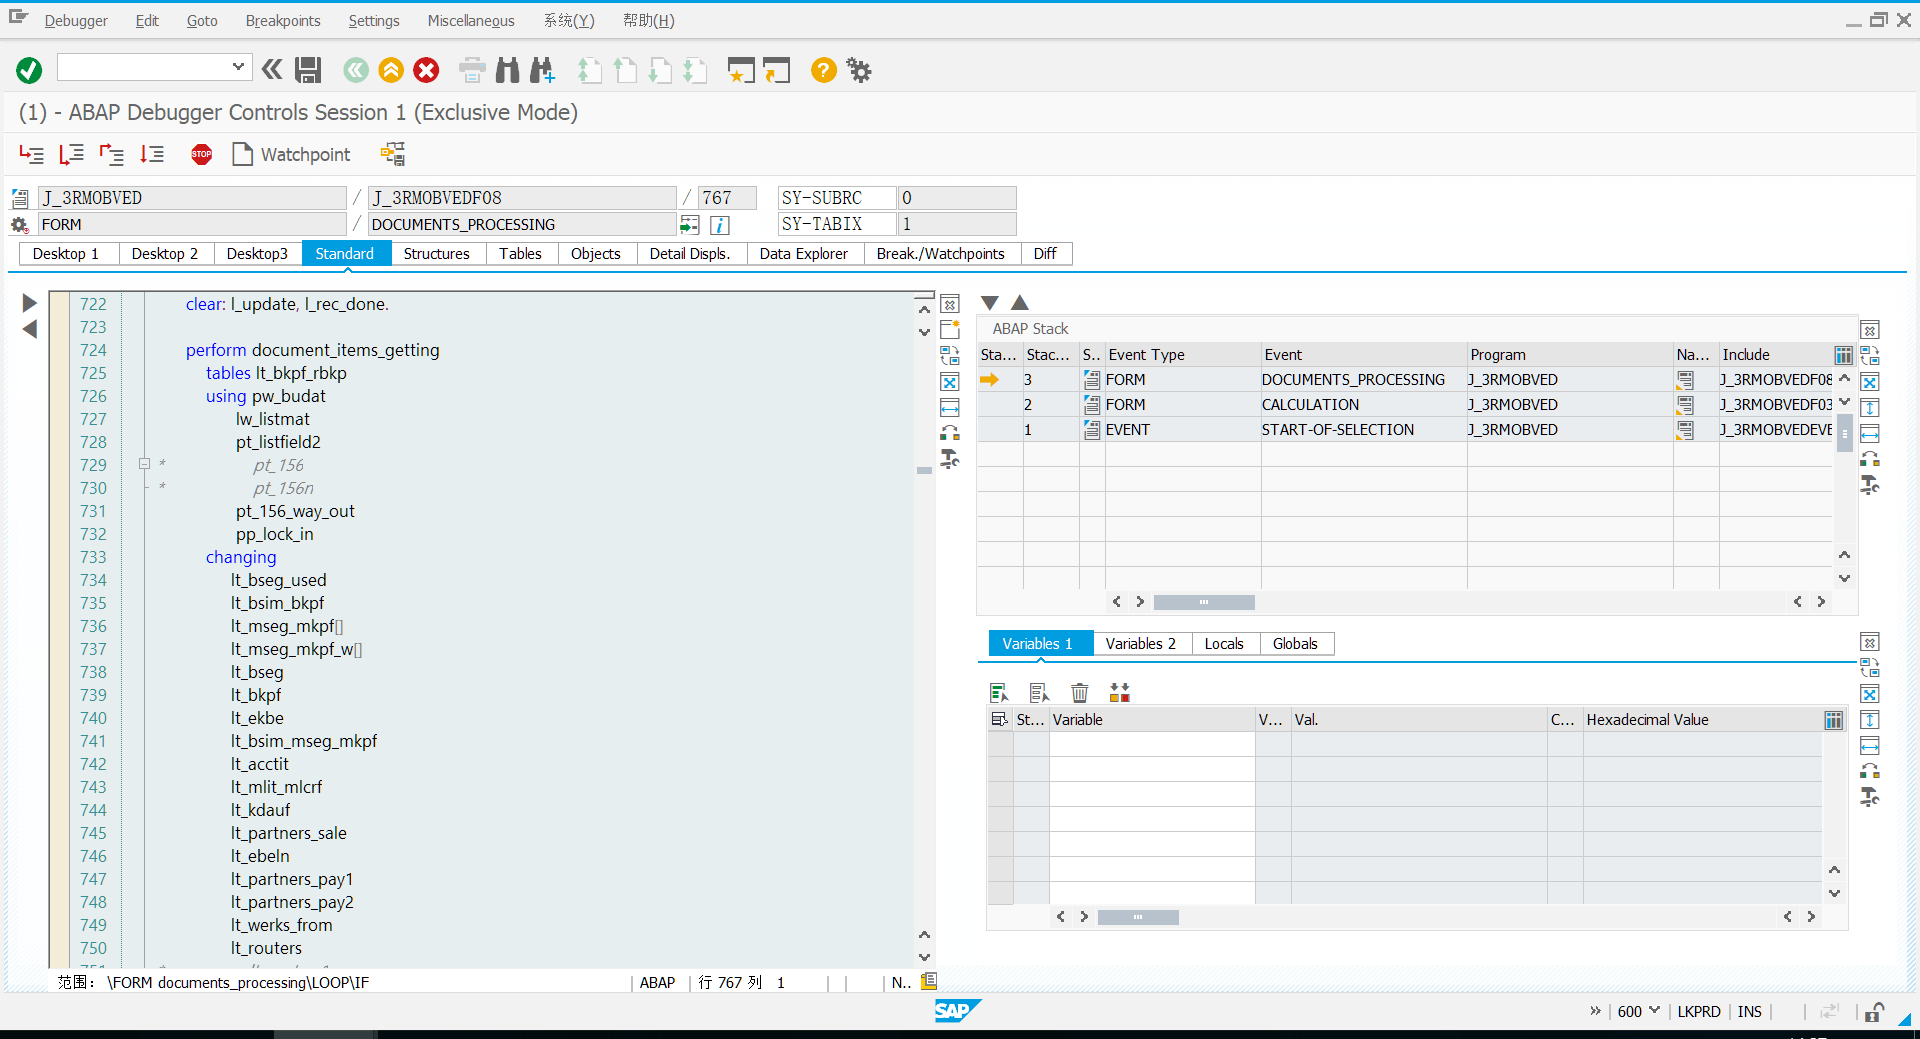Screen dimensions: 1920x1039
Task: Open the Goto menu
Action: [x=202, y=20]
